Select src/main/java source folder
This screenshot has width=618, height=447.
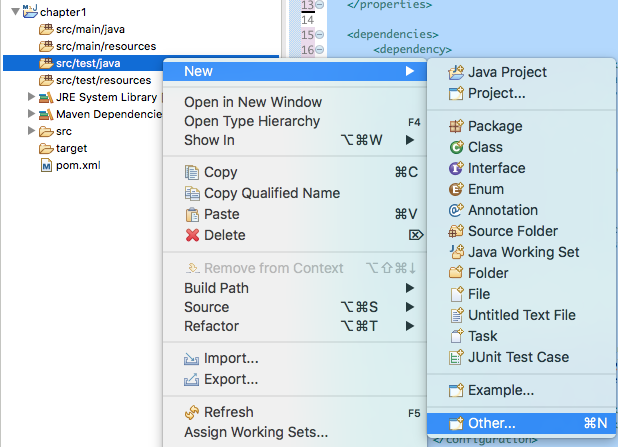pos(90,29)
